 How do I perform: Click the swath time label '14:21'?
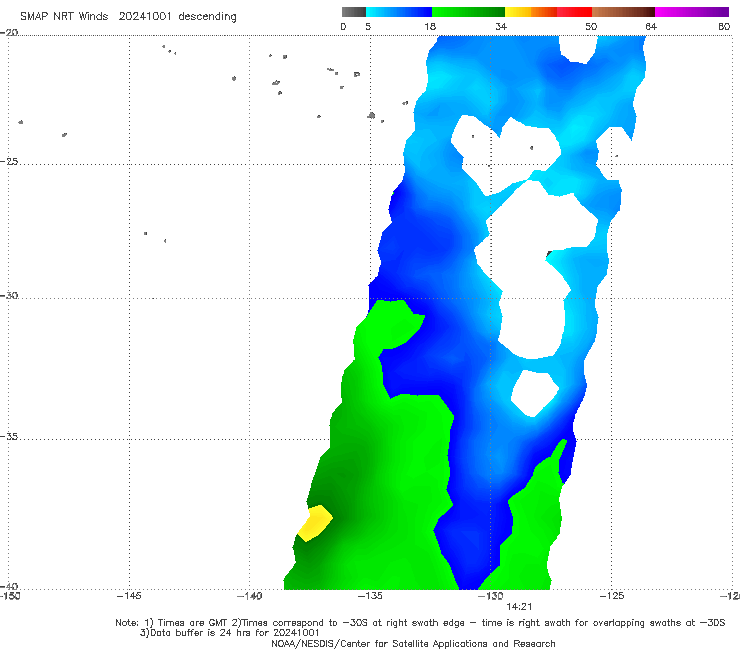coord(519,607)
